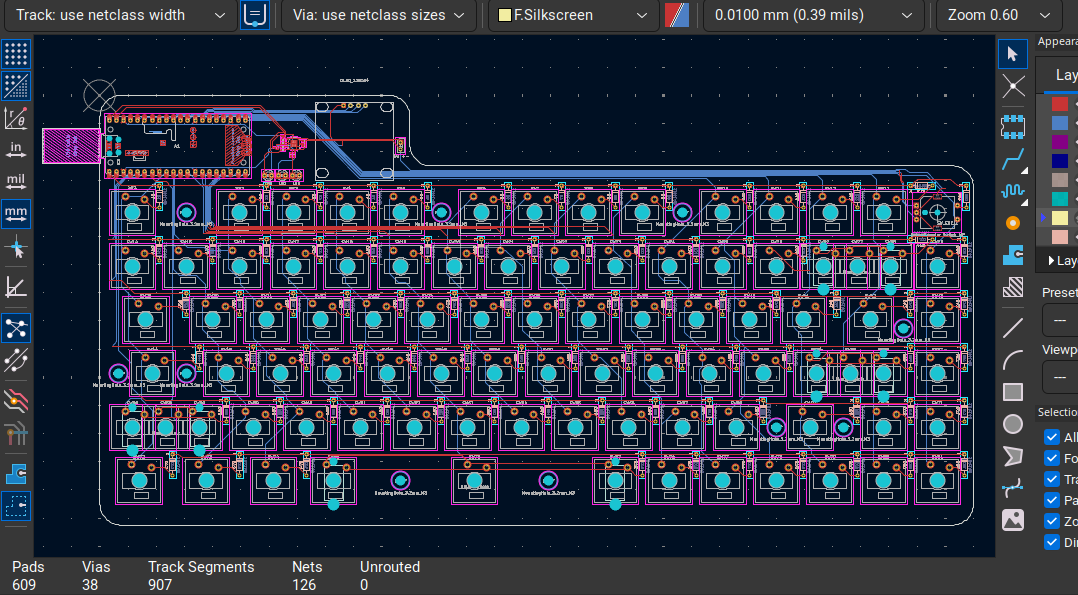Pick the Draw Circle tool
The width and height of the screenshot is (1078, 595).
pyautogui.click(x=1013, y=424)
